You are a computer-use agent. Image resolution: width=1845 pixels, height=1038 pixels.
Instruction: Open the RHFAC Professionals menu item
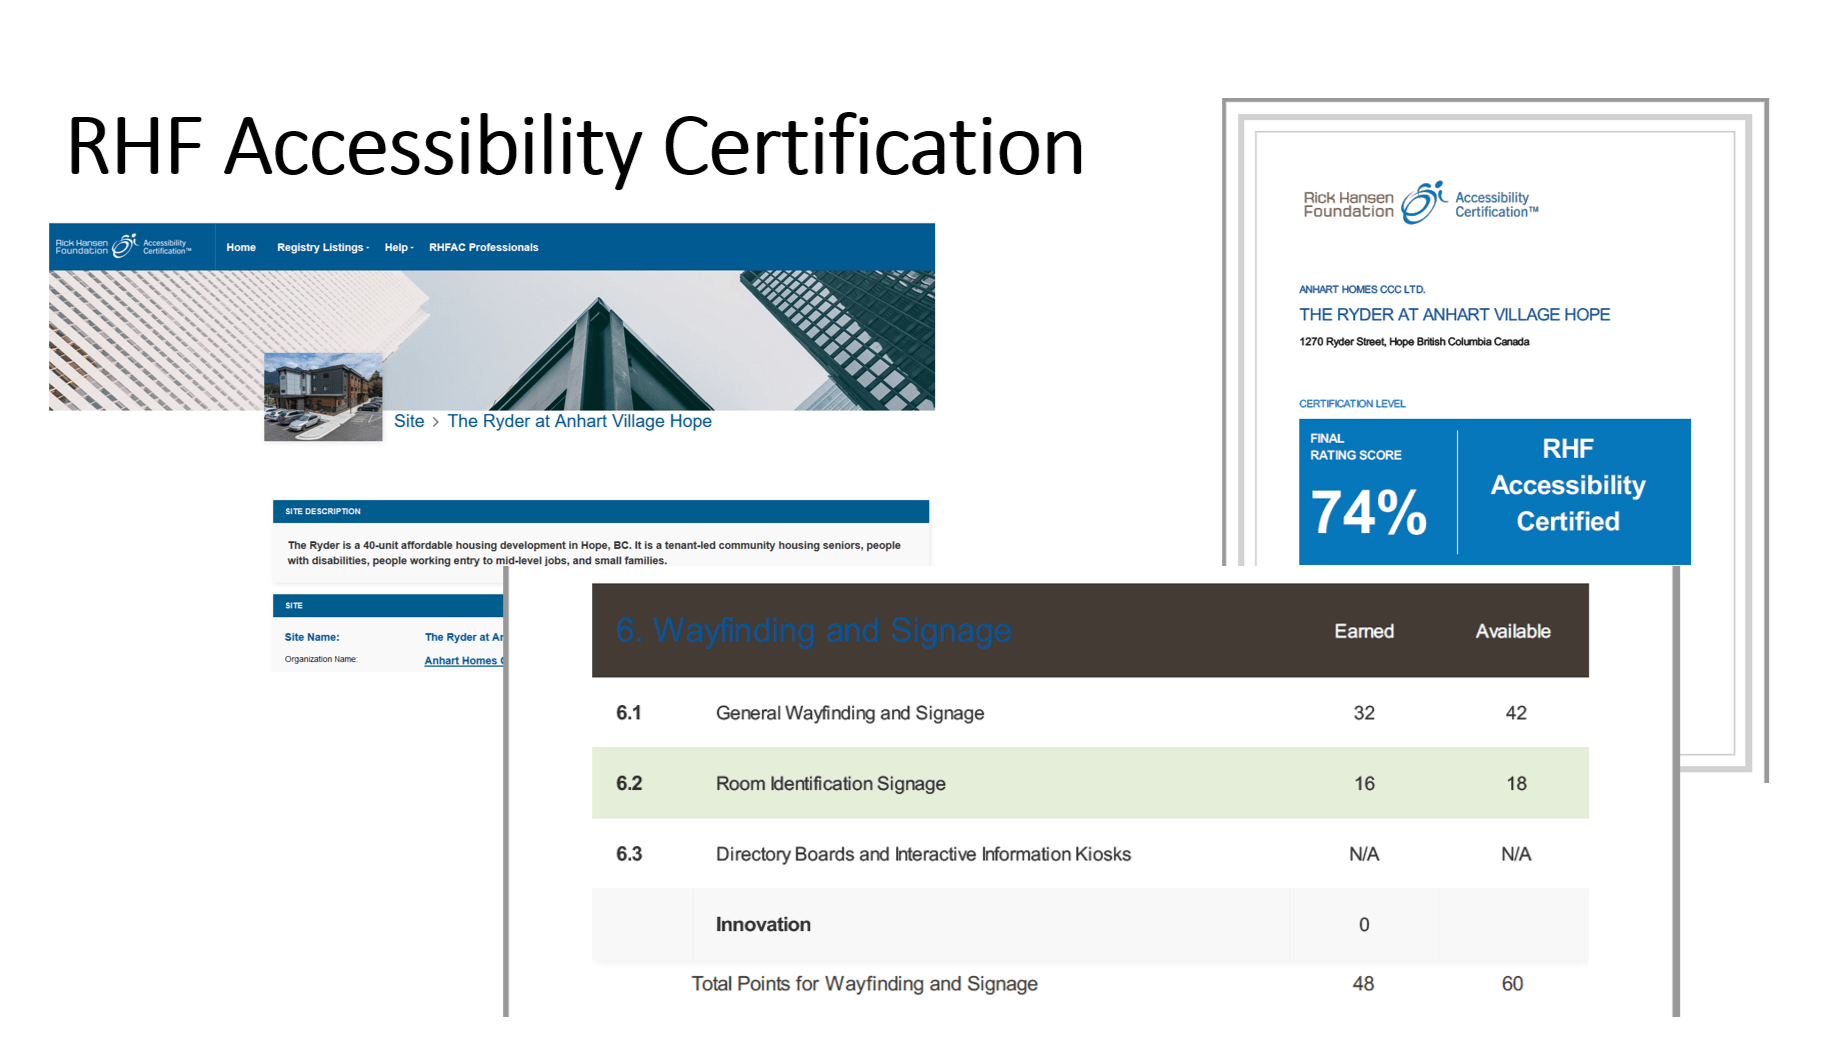pyautogui.click(x=484, y=247)
